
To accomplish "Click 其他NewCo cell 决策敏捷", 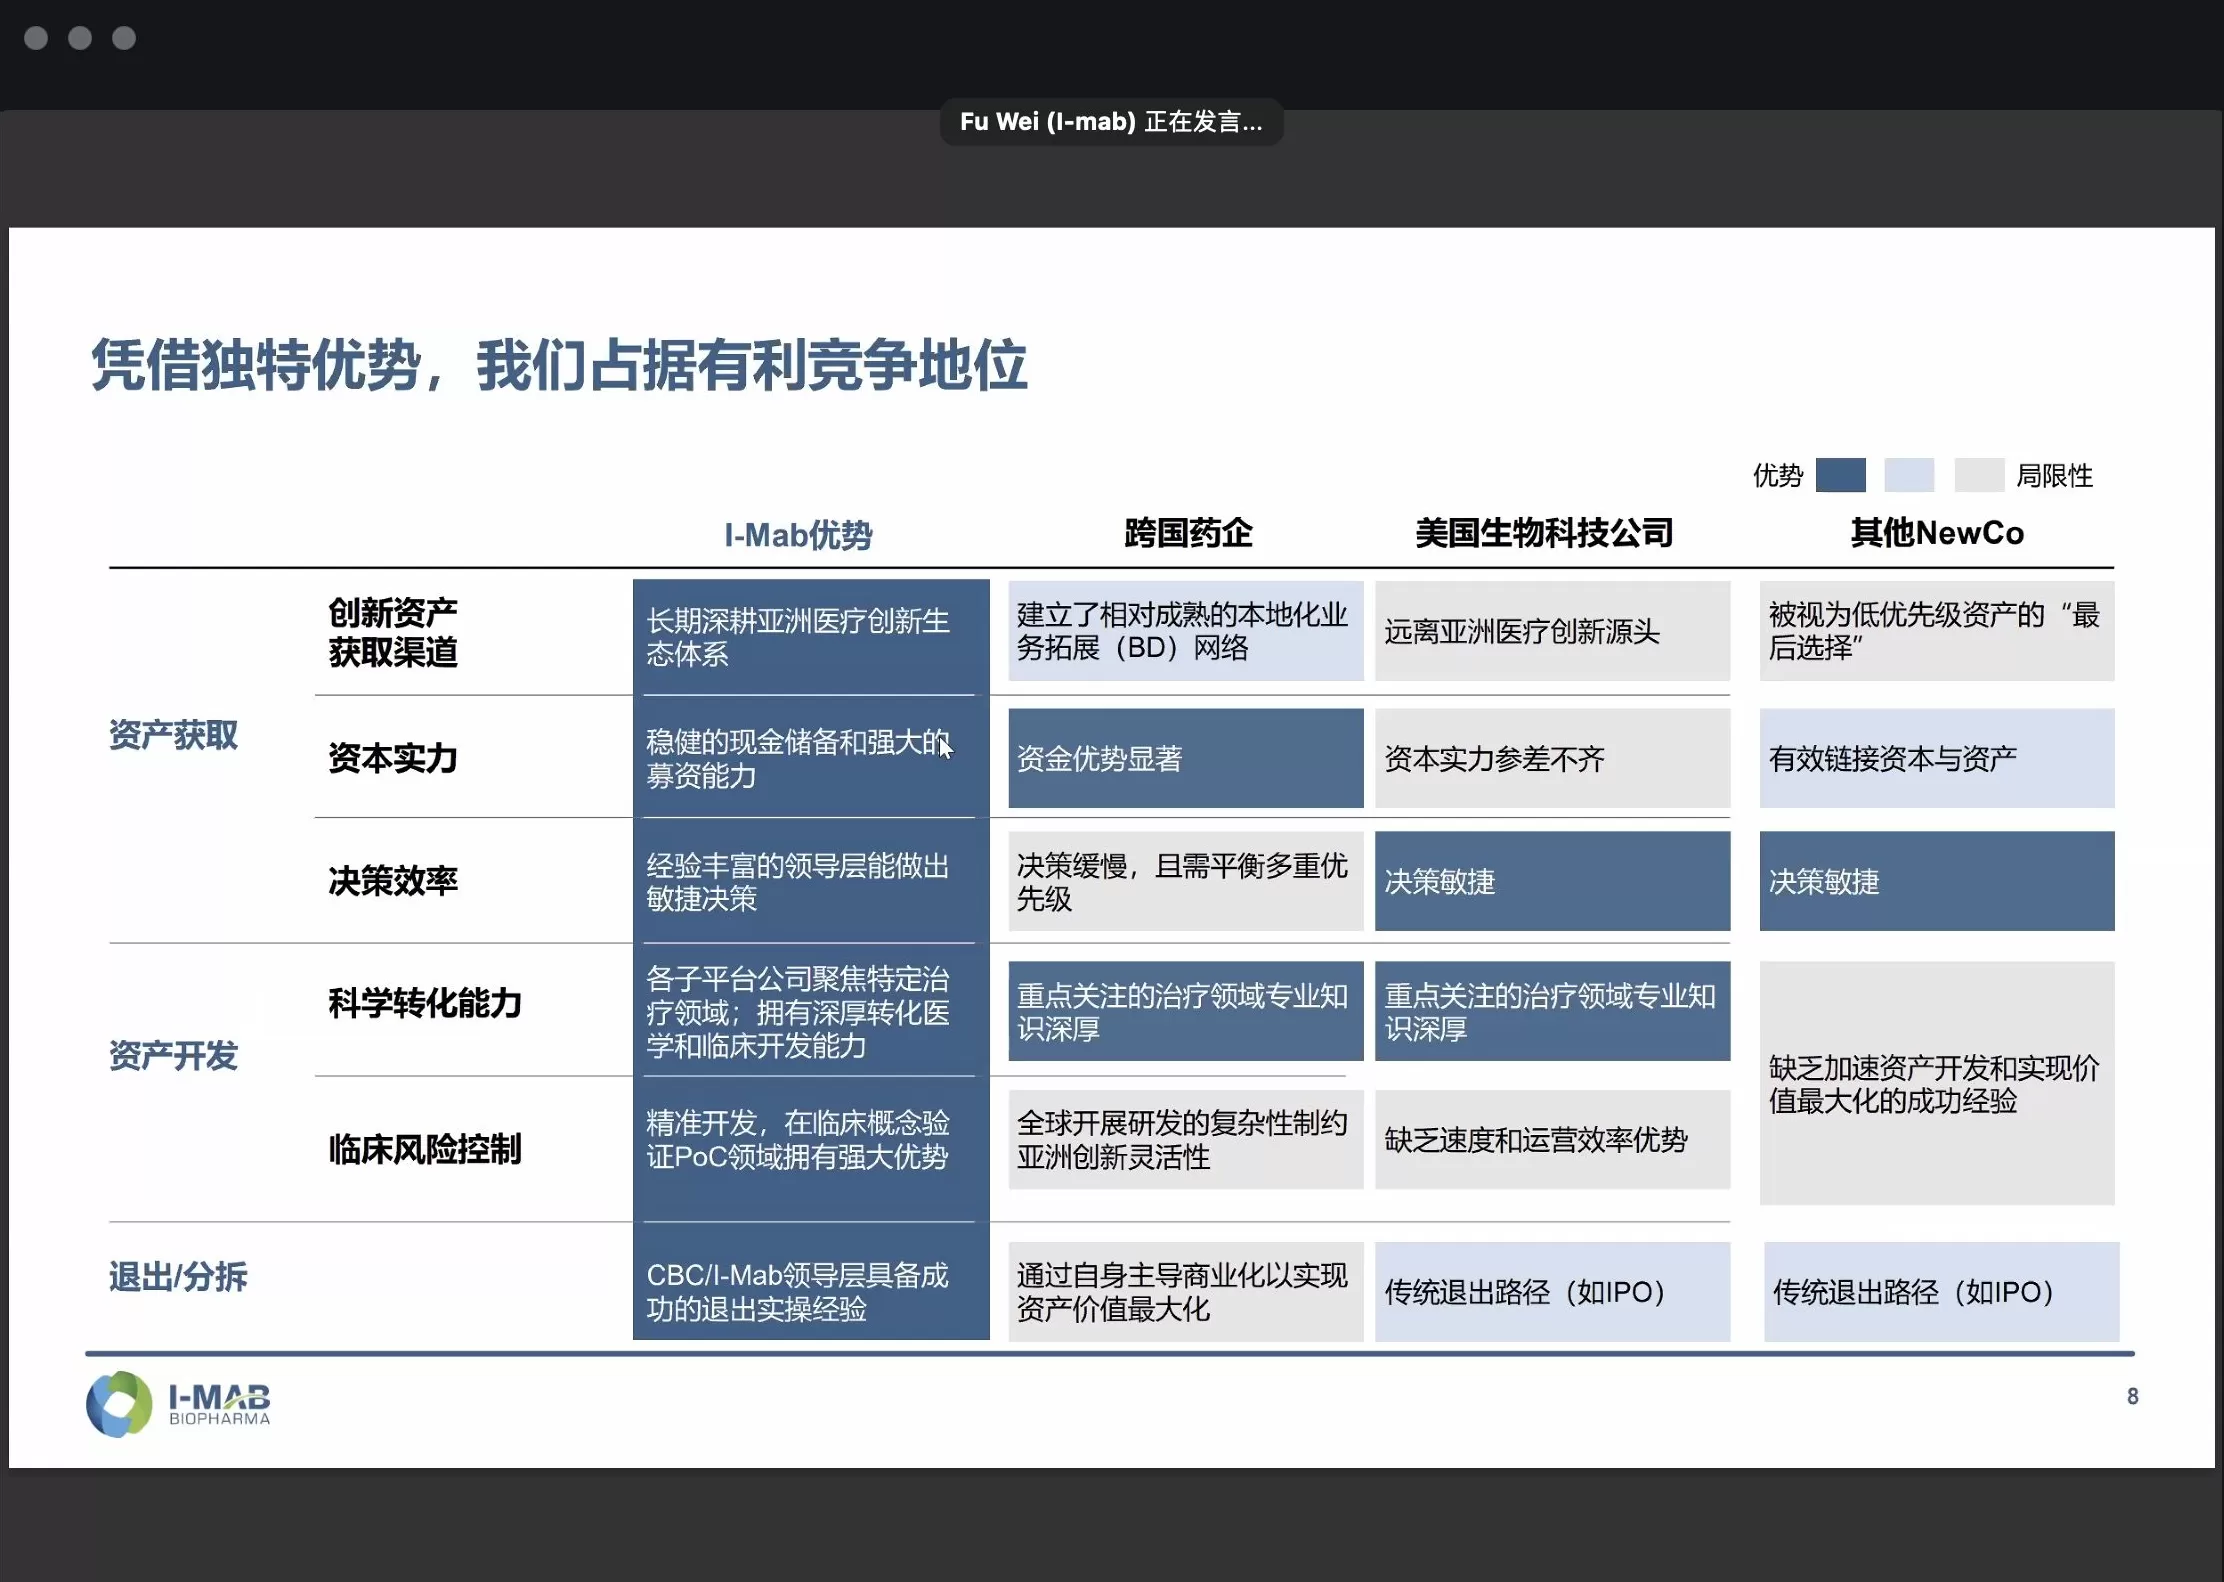I will pyautogui.click(x=1937, y=881).
